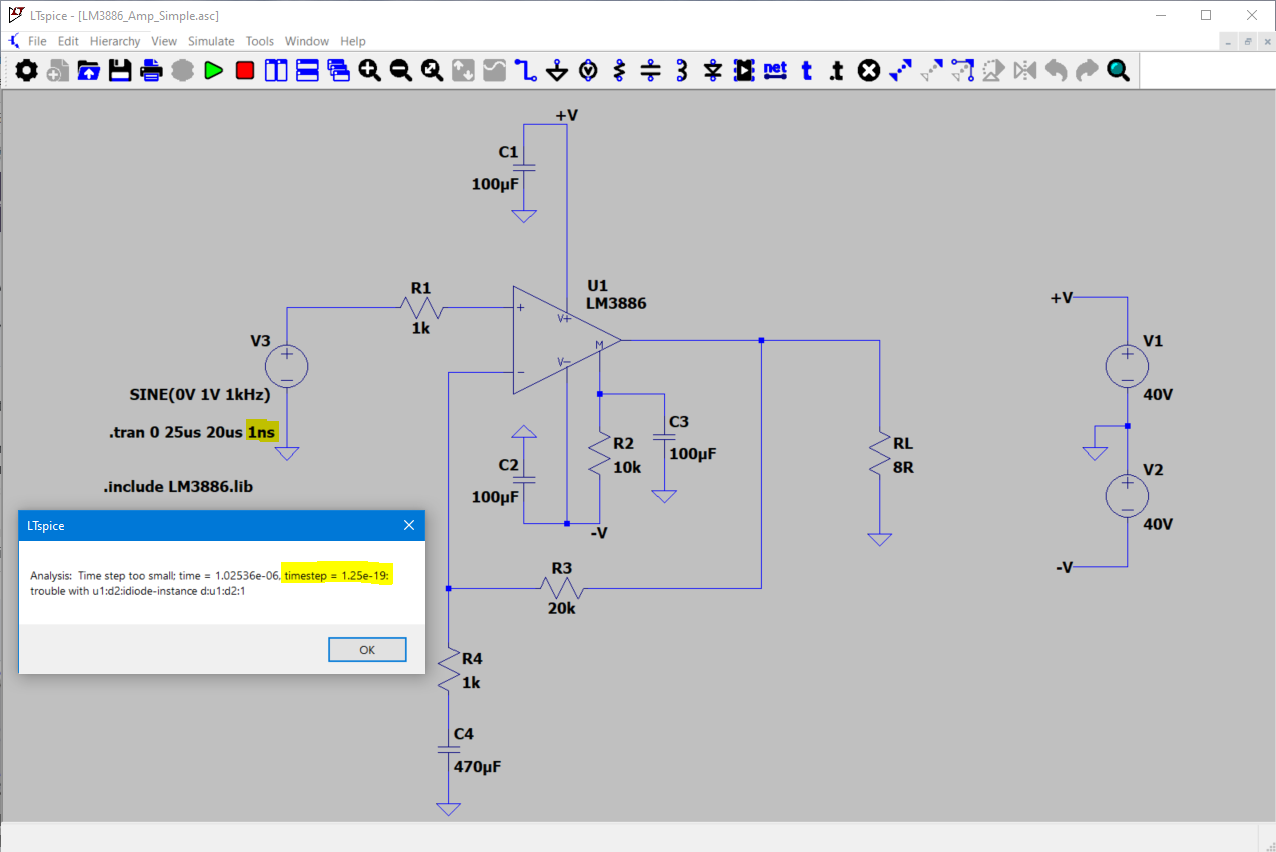Tile windows vertically
Screen dimensions: 1276x852
click(x=276, y=70)
